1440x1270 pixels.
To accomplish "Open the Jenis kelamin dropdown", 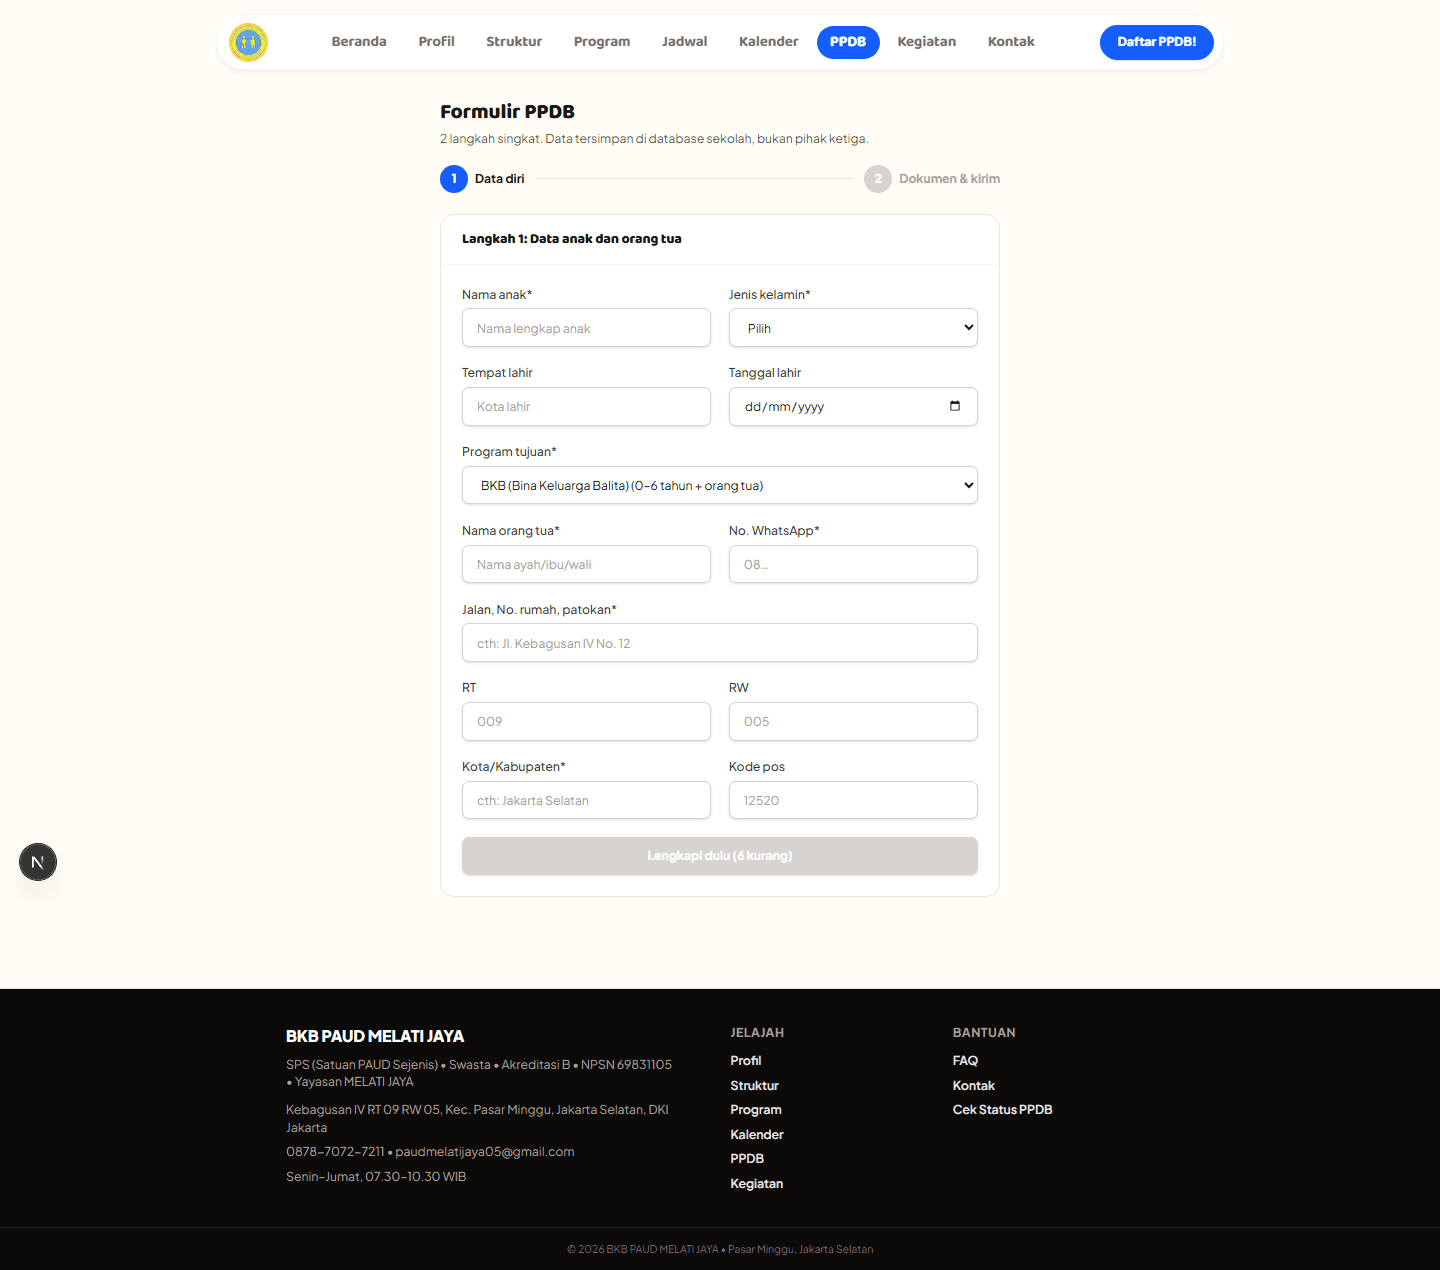I will tap(853, 328).
